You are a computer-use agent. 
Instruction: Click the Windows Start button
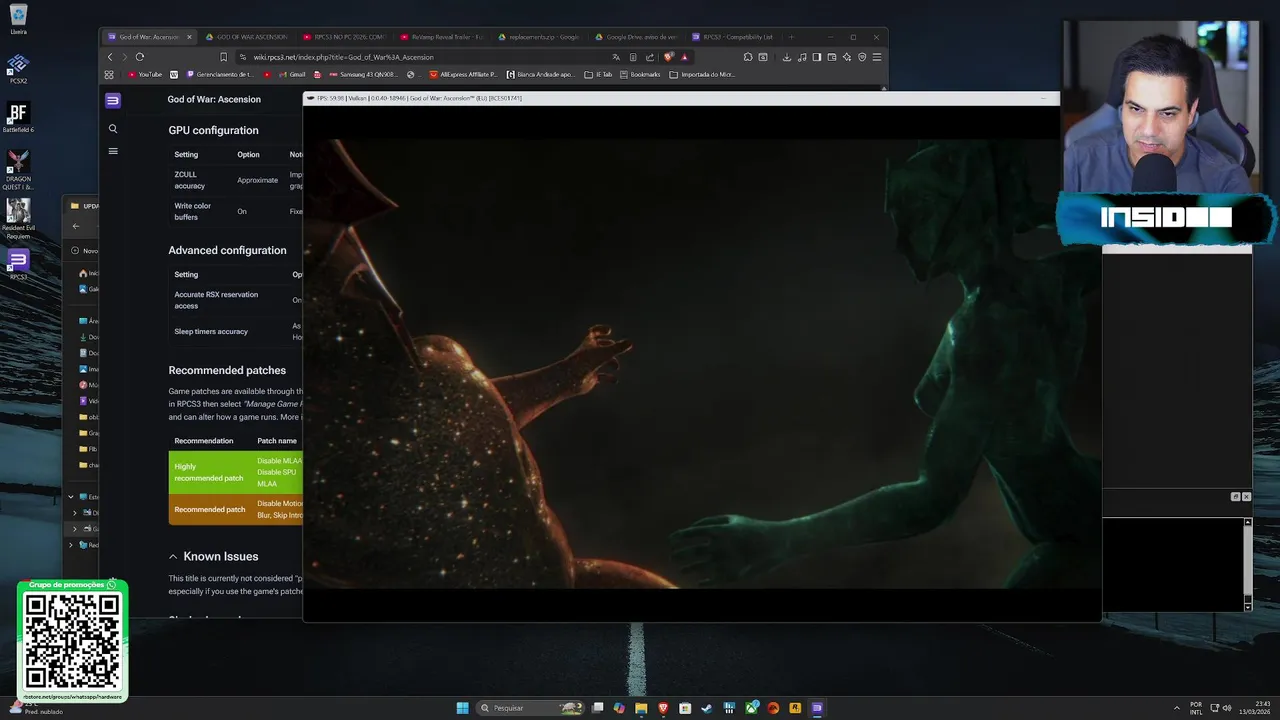(x=462, y=708)
